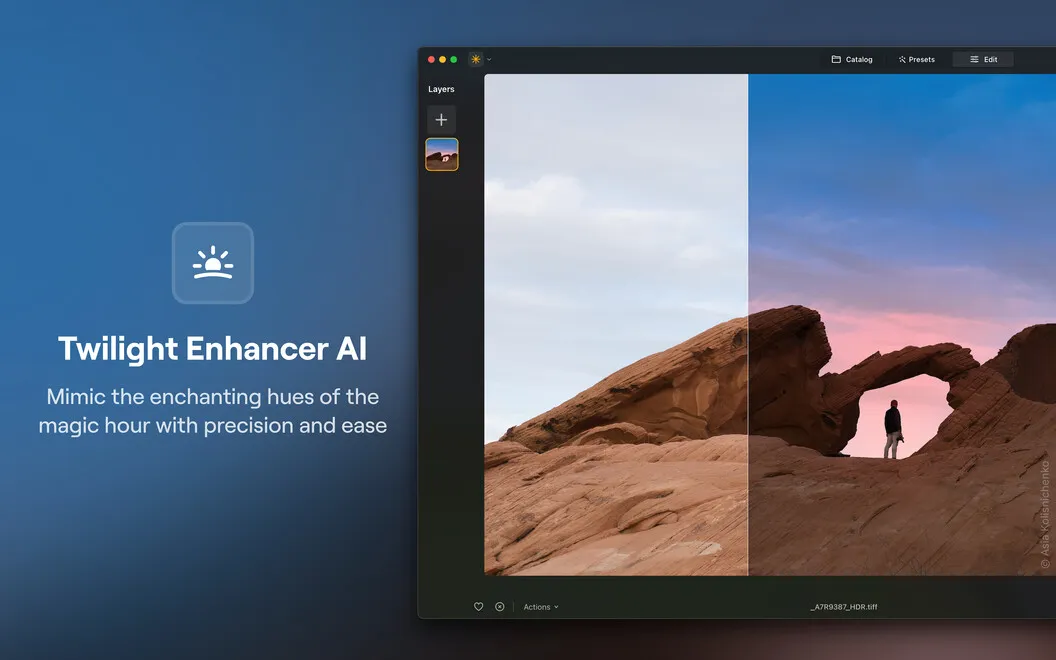Mark photo as favorite with heart icon
This screenshot has height=660, width=1056.
click(x=478, y=607)
